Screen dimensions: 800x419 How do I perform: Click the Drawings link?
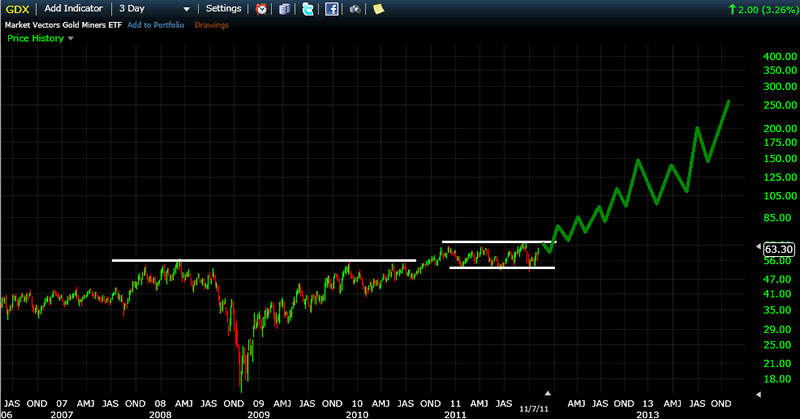pos(210,24)
